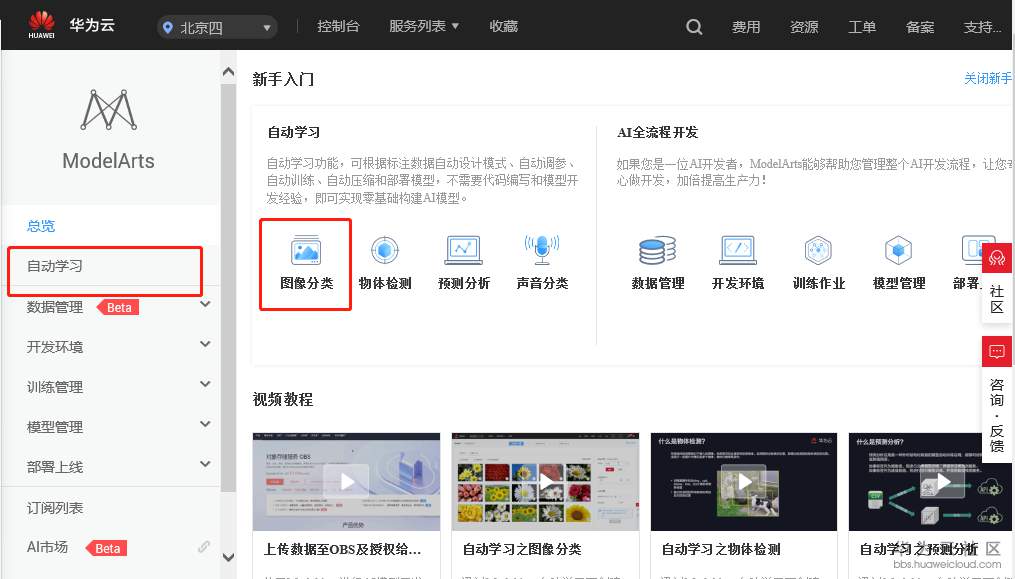Open the 资源 resources menu

coord(804,27)
